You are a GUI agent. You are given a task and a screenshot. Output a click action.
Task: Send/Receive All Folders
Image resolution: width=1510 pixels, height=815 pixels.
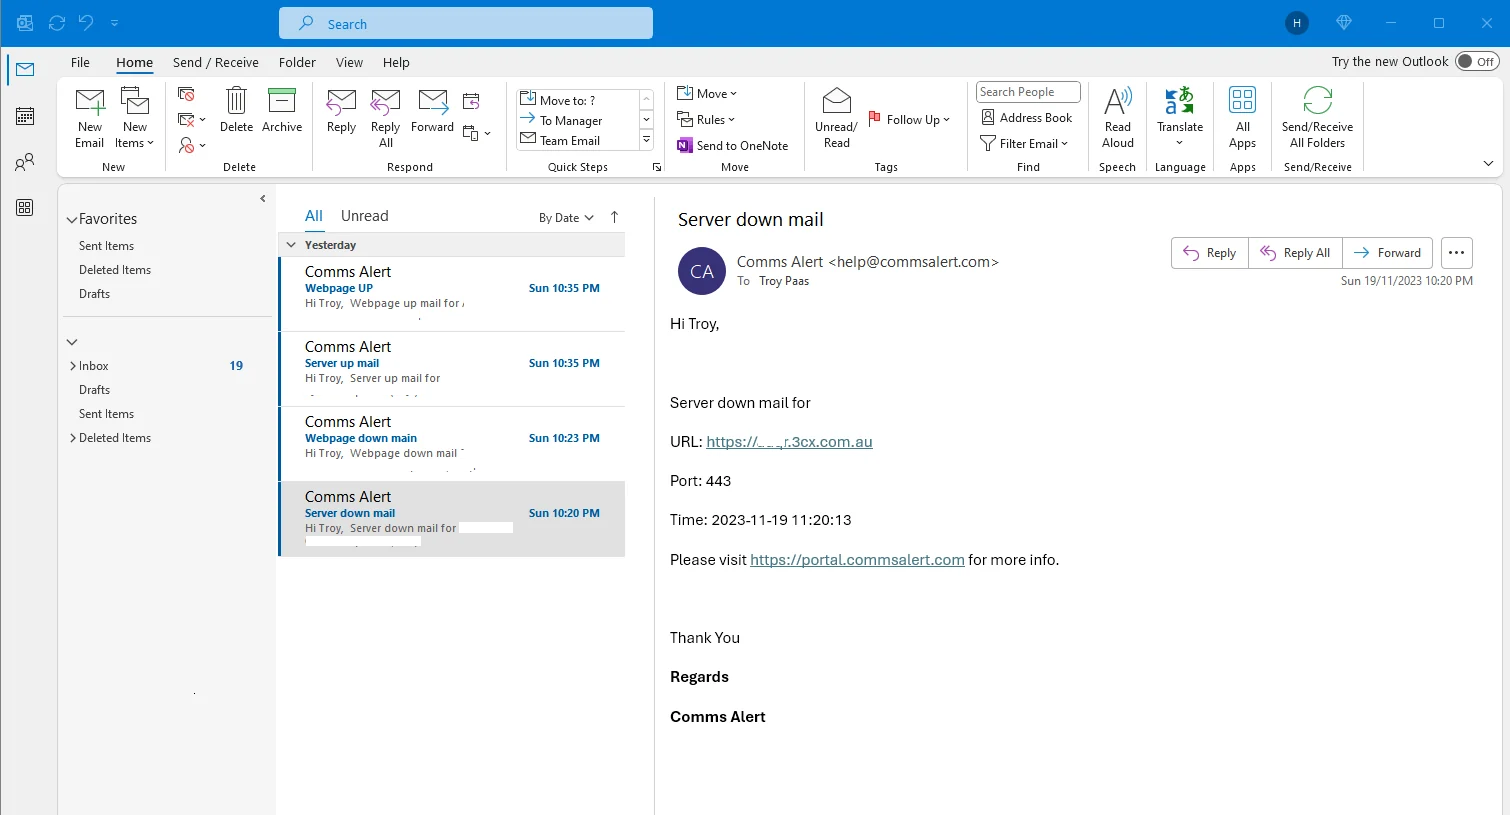[1317, 118]
